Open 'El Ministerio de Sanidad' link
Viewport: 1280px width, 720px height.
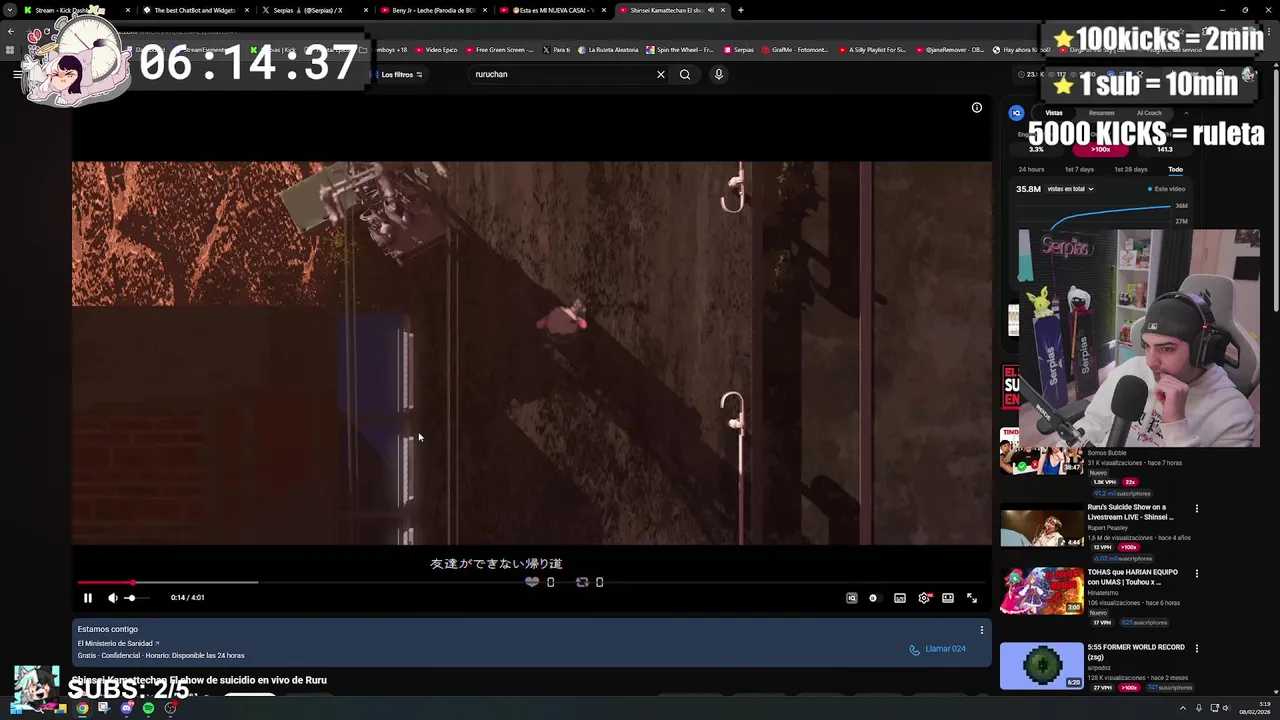pos(118,644)
